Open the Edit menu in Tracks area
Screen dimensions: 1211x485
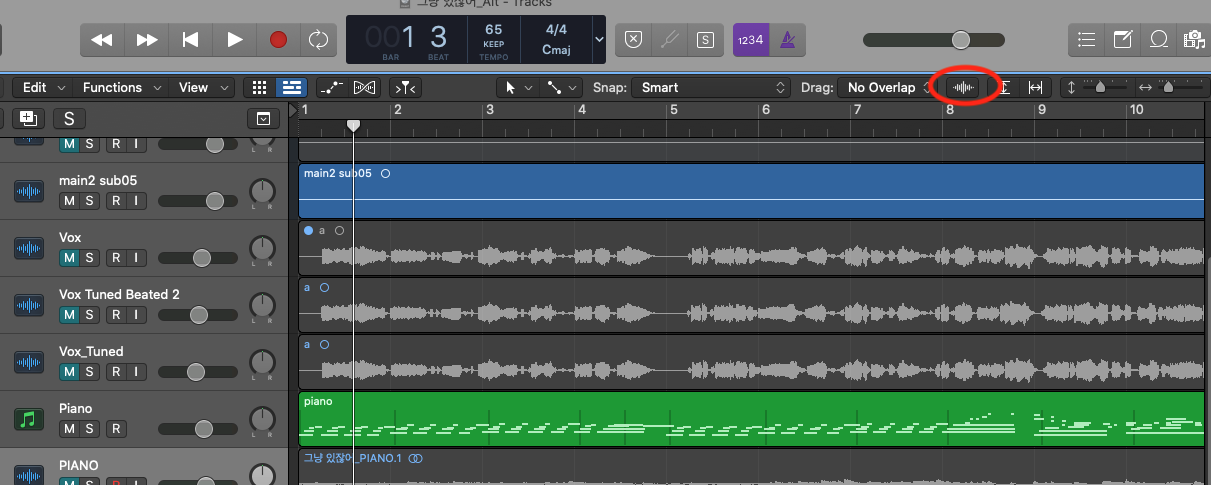[x=43, y=88]
